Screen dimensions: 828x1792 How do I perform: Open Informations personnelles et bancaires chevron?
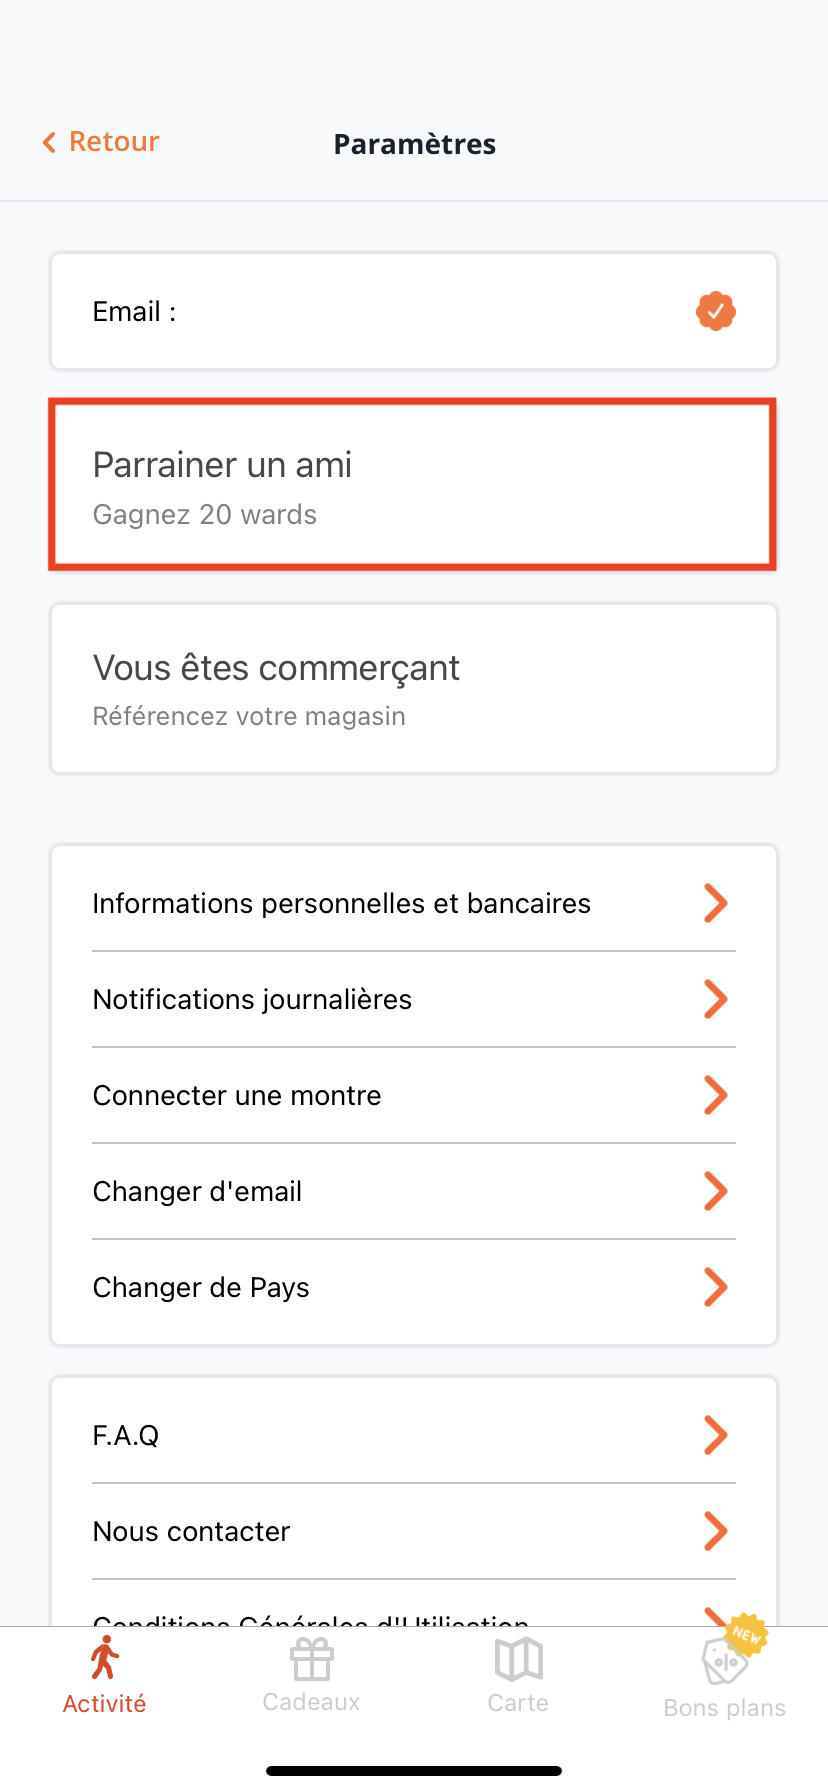coord(715,903)
